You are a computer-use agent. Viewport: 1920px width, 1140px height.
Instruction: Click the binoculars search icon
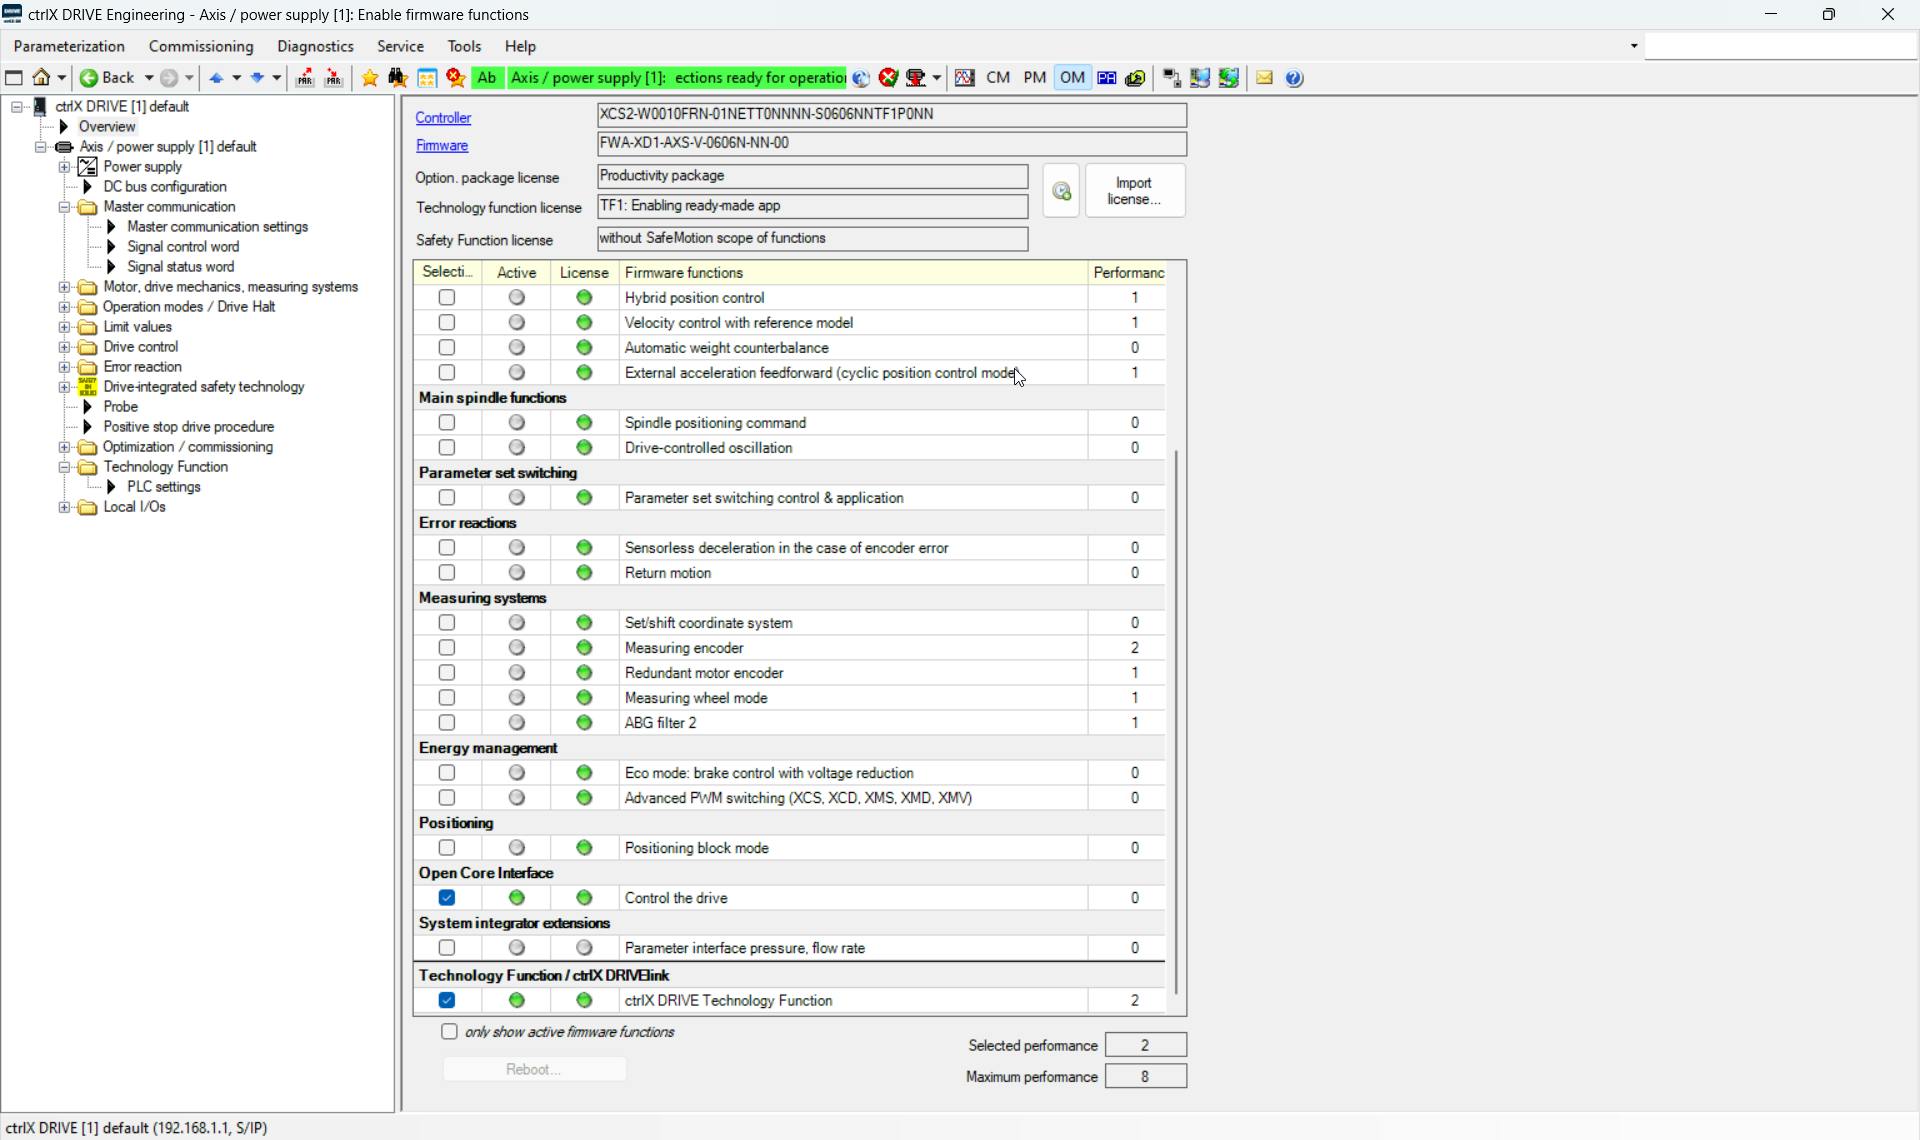[x=398, y=78]
